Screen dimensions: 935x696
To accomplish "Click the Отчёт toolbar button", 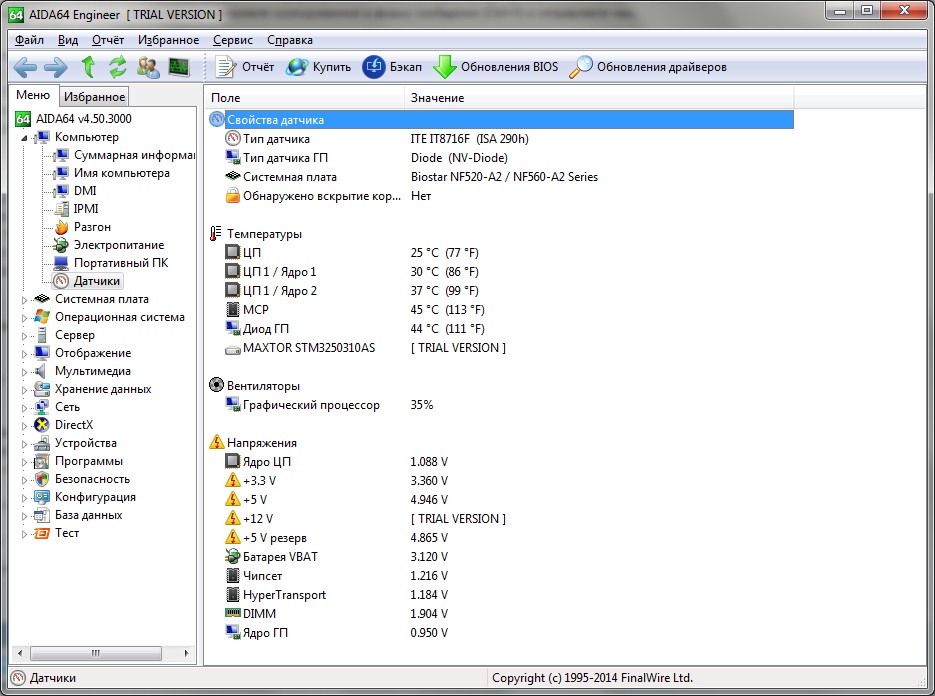I will [244, 67].
